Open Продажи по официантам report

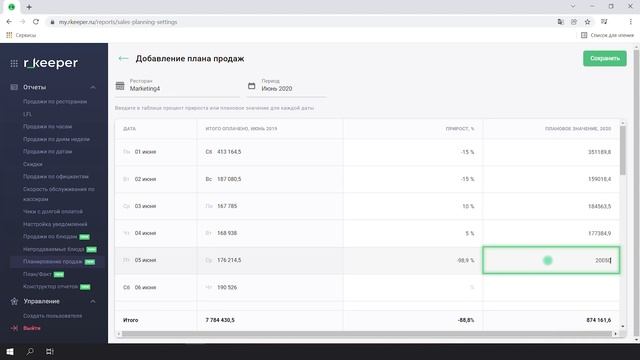coord(56,177)
